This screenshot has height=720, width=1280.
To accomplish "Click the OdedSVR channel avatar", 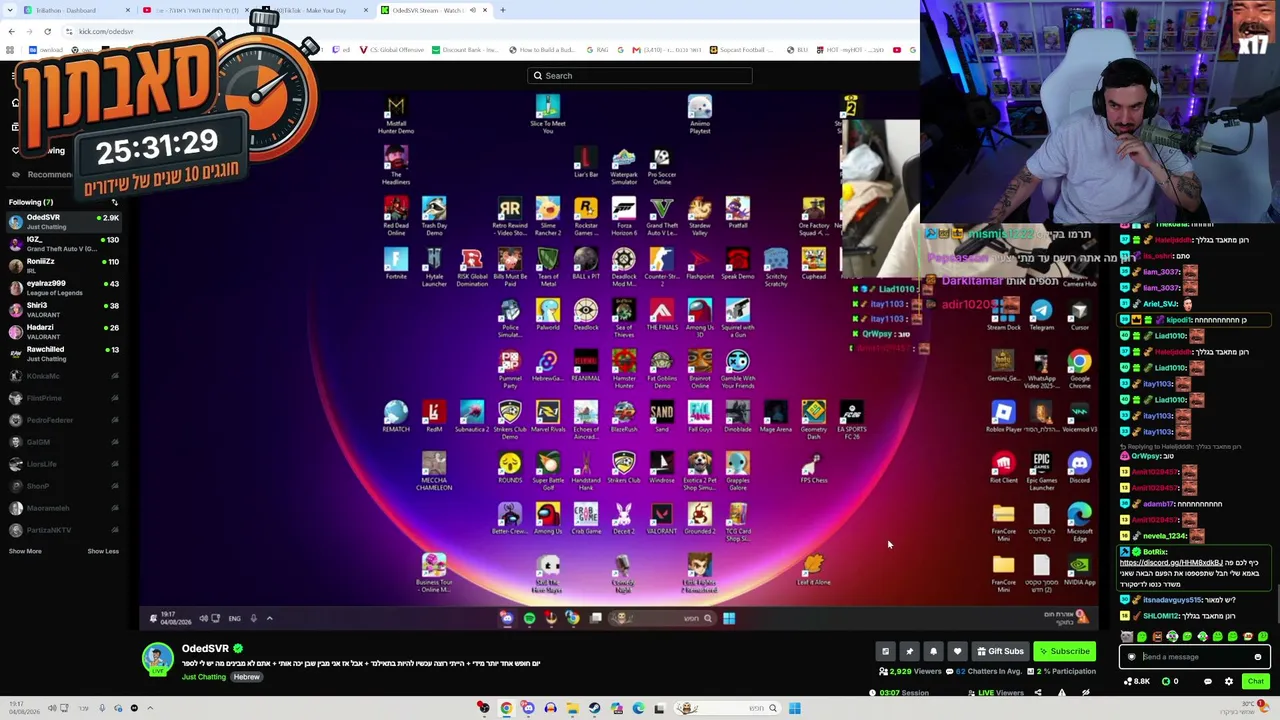I will (157, 658).
